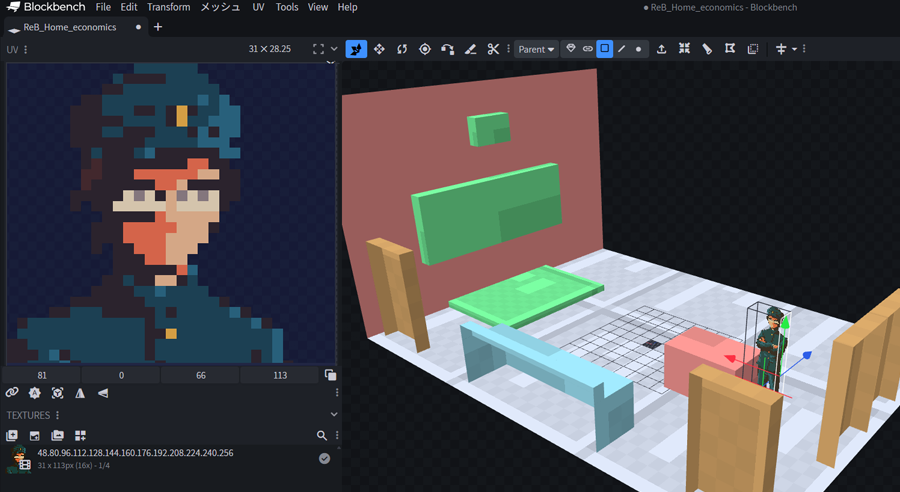Collapse the Textures panel chevron
The width and height of the screenshot is (900, 492).
click(x=334, y=415)
